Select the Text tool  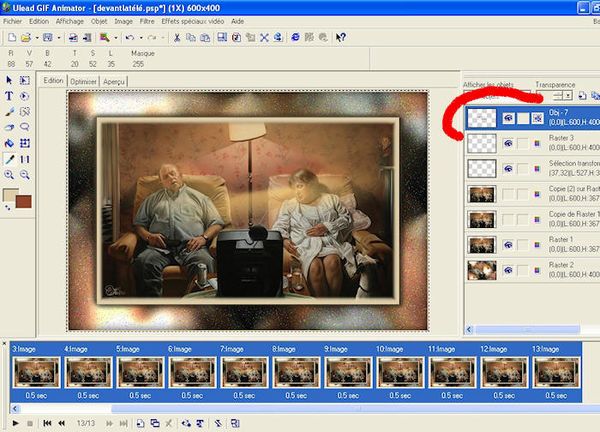coord(9,96)
